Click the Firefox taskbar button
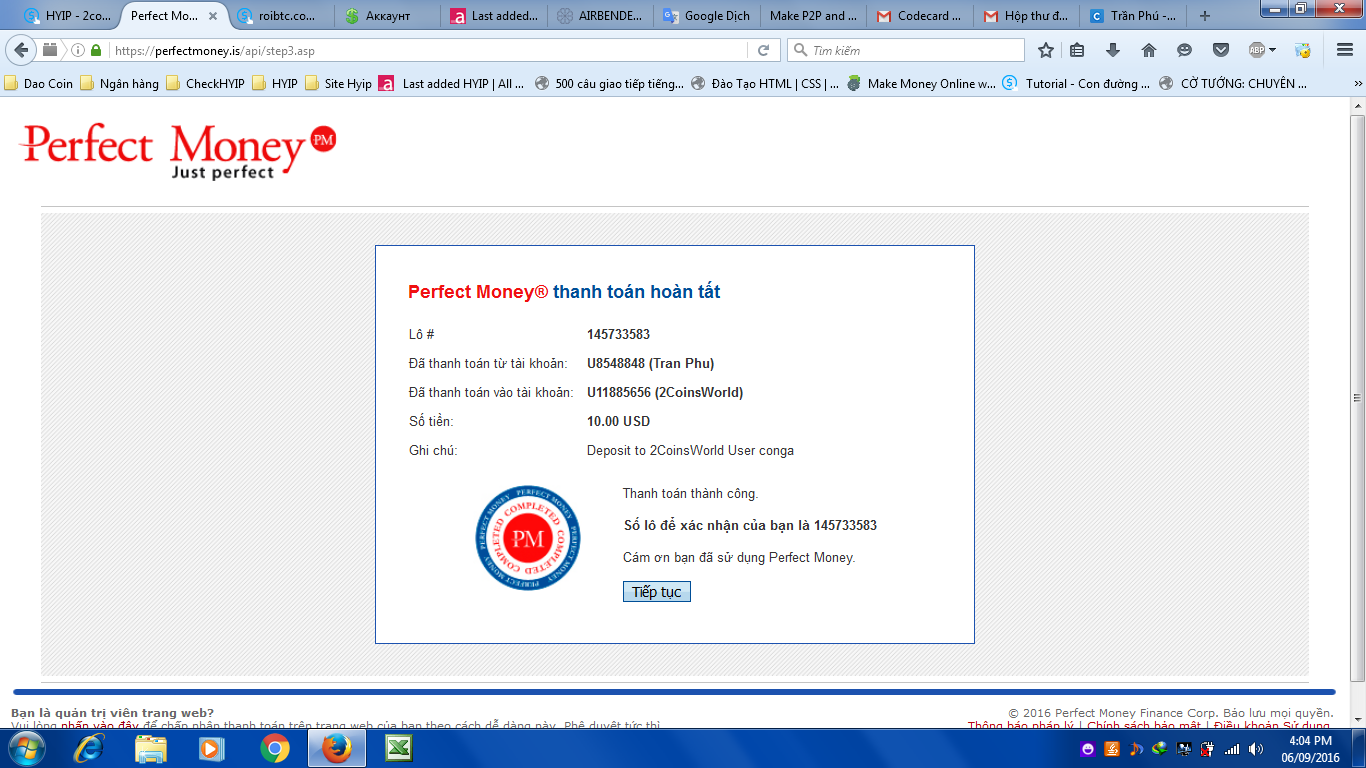This screenshot has height=768, width=1366. coord(336,748)
